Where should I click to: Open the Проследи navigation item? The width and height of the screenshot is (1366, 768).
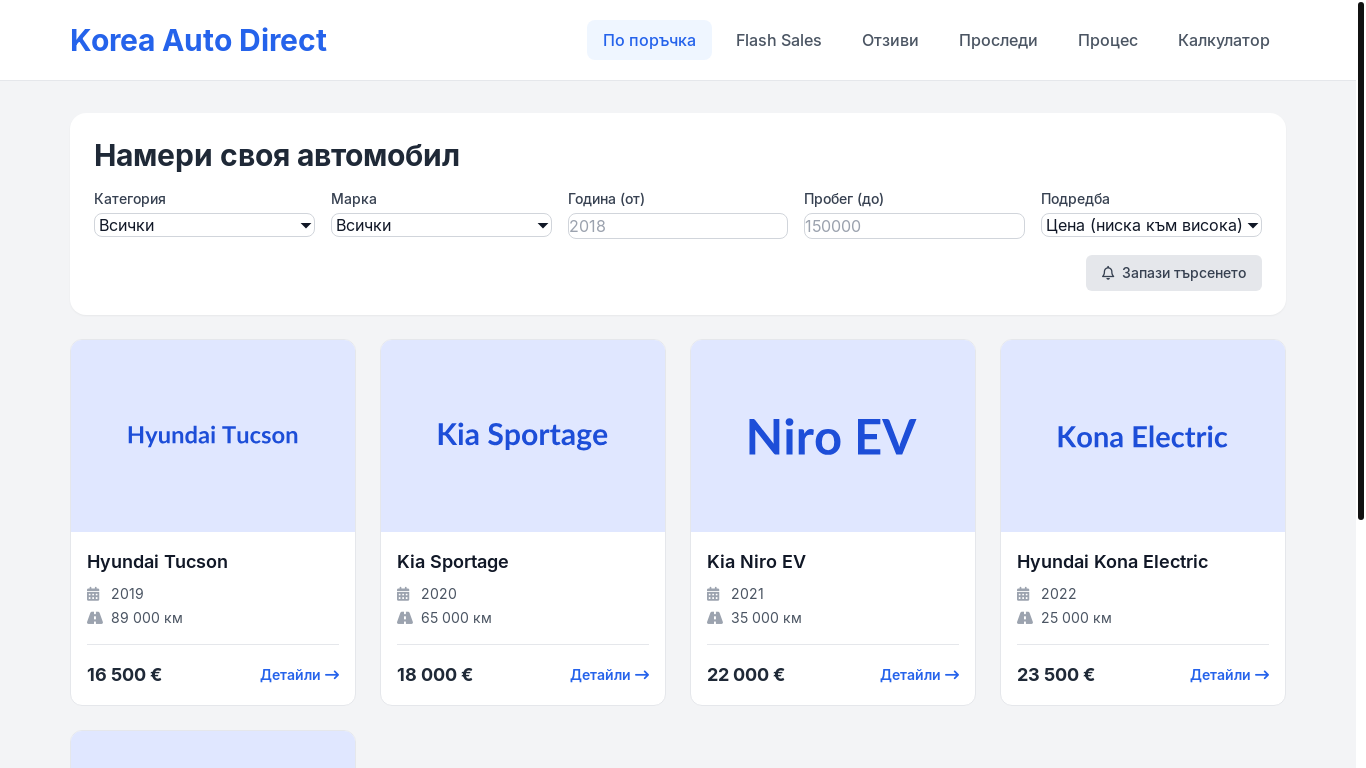[998, 40]
